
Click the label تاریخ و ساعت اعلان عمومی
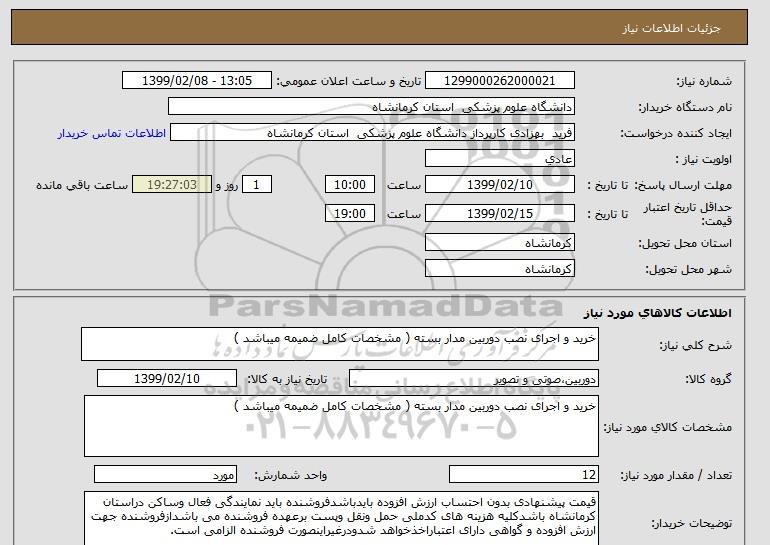349,82
